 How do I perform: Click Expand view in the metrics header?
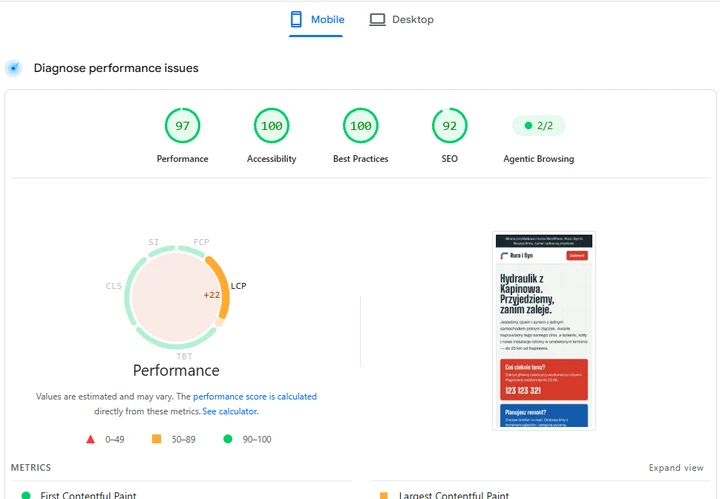(676, 468)
